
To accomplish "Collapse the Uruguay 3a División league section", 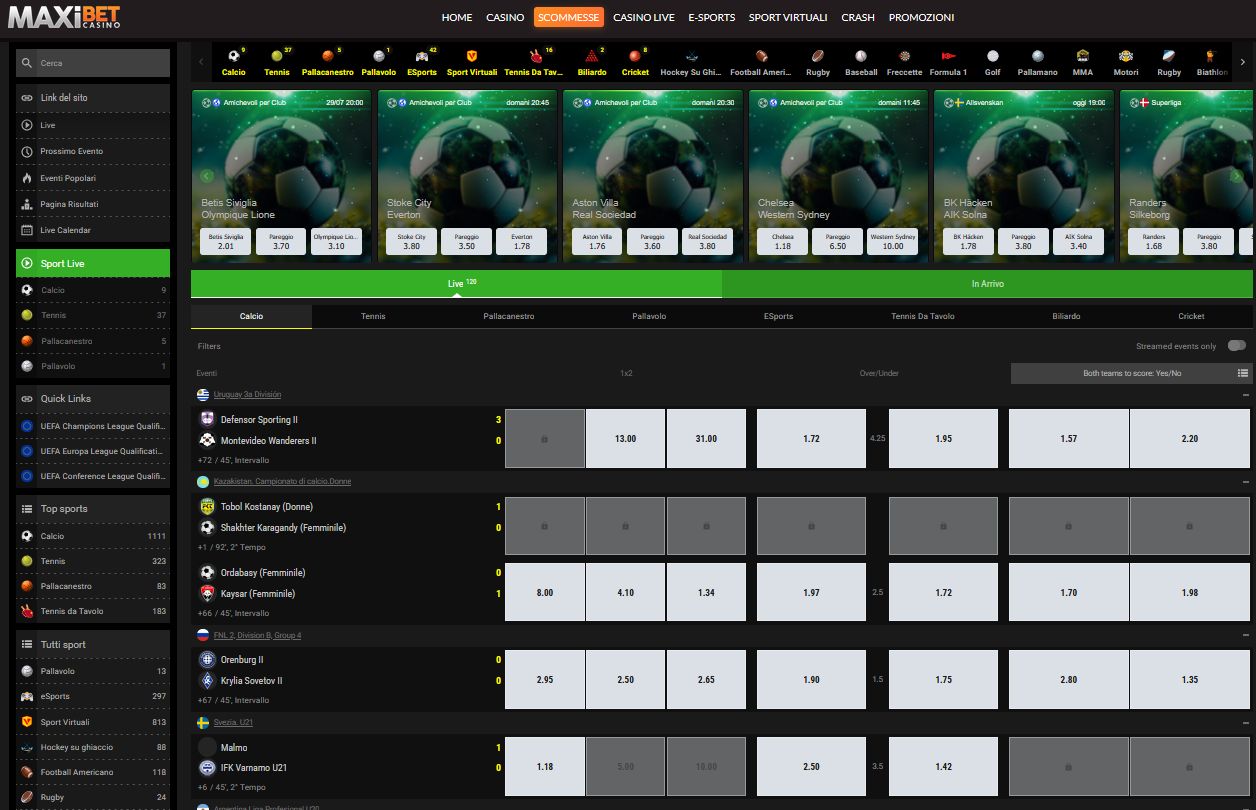I will point(1245,395).
